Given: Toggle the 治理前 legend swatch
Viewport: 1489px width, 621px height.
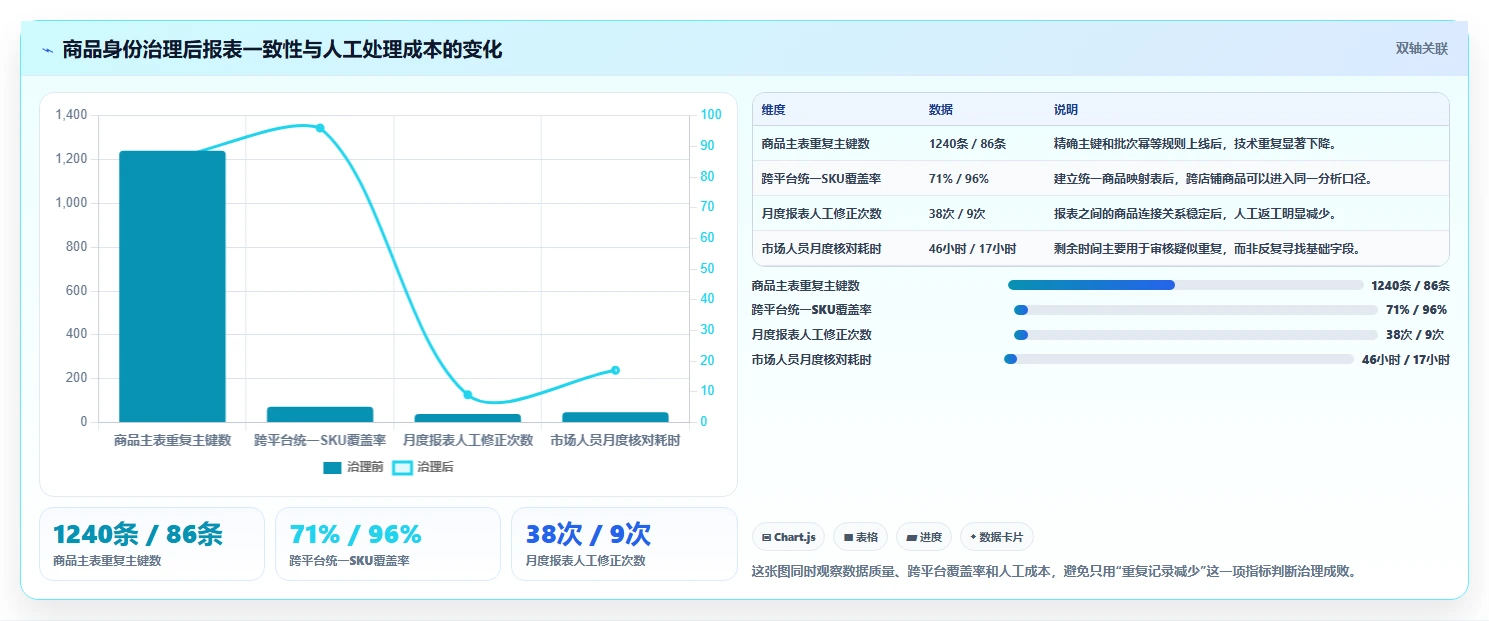Looking at the screenshot, I should (x=333, y=467).
